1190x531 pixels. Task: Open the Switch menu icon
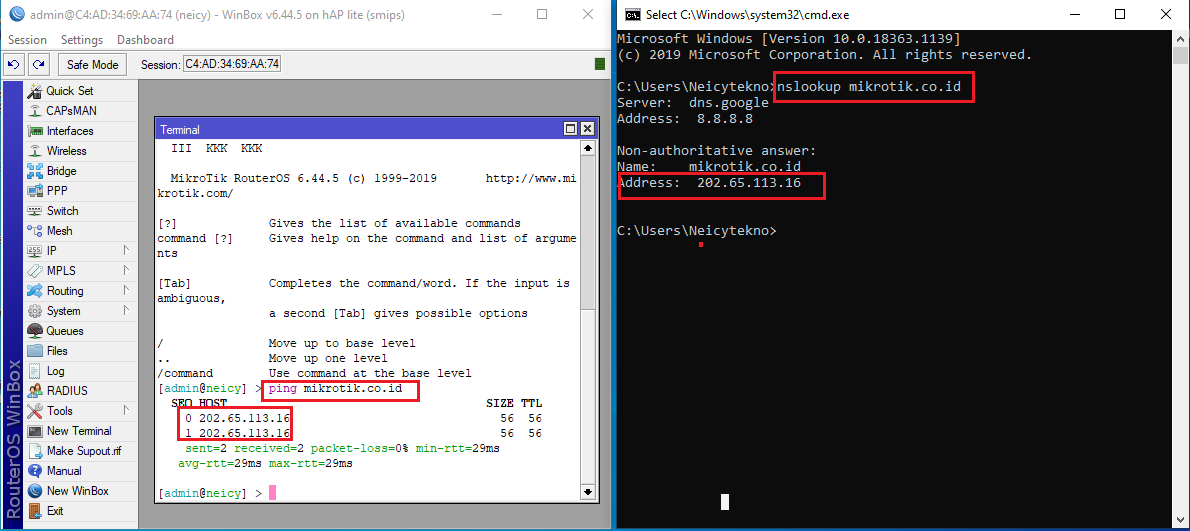click(x=34, y=211)
